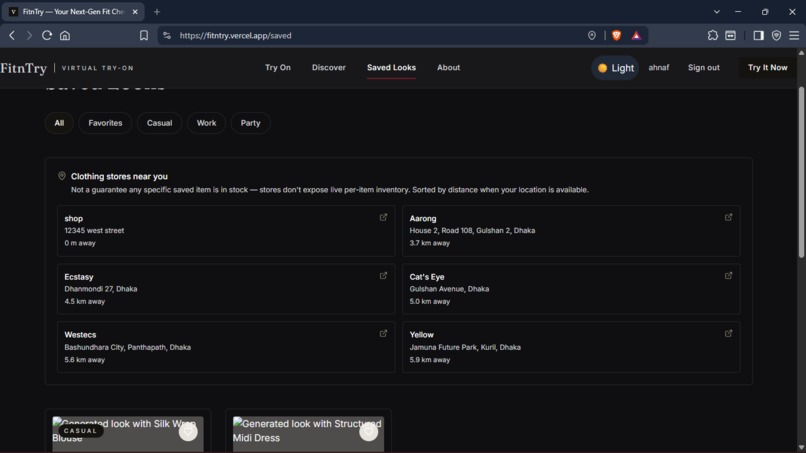Open the Westecs store card
The width and height of the screenshot is (806, 453).
[x=226, y=347]
